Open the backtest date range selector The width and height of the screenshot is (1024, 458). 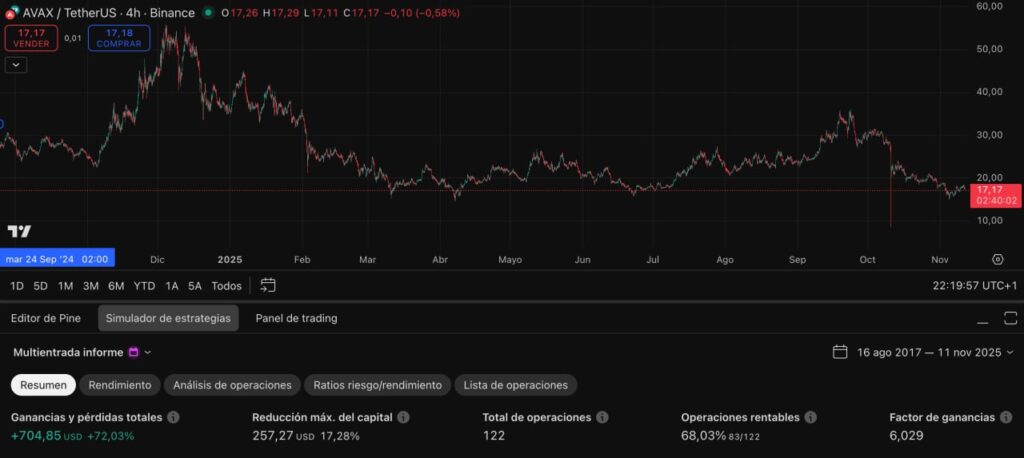[x=923, y=352]
